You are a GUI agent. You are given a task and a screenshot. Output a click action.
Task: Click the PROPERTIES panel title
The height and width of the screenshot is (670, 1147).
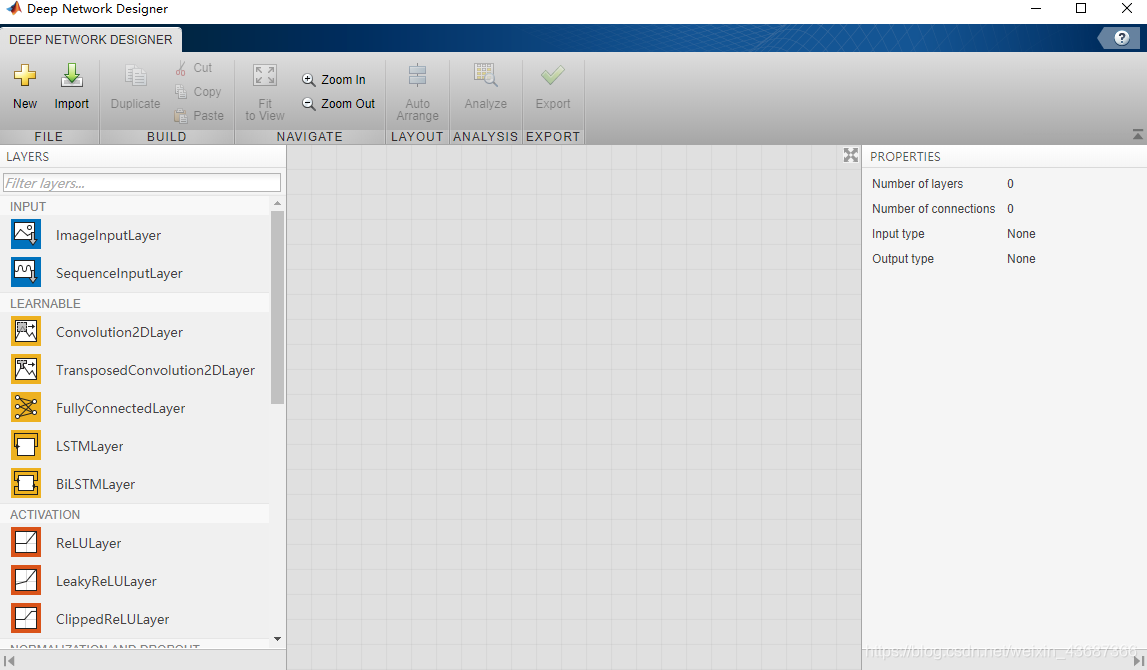tap(905, 157)
